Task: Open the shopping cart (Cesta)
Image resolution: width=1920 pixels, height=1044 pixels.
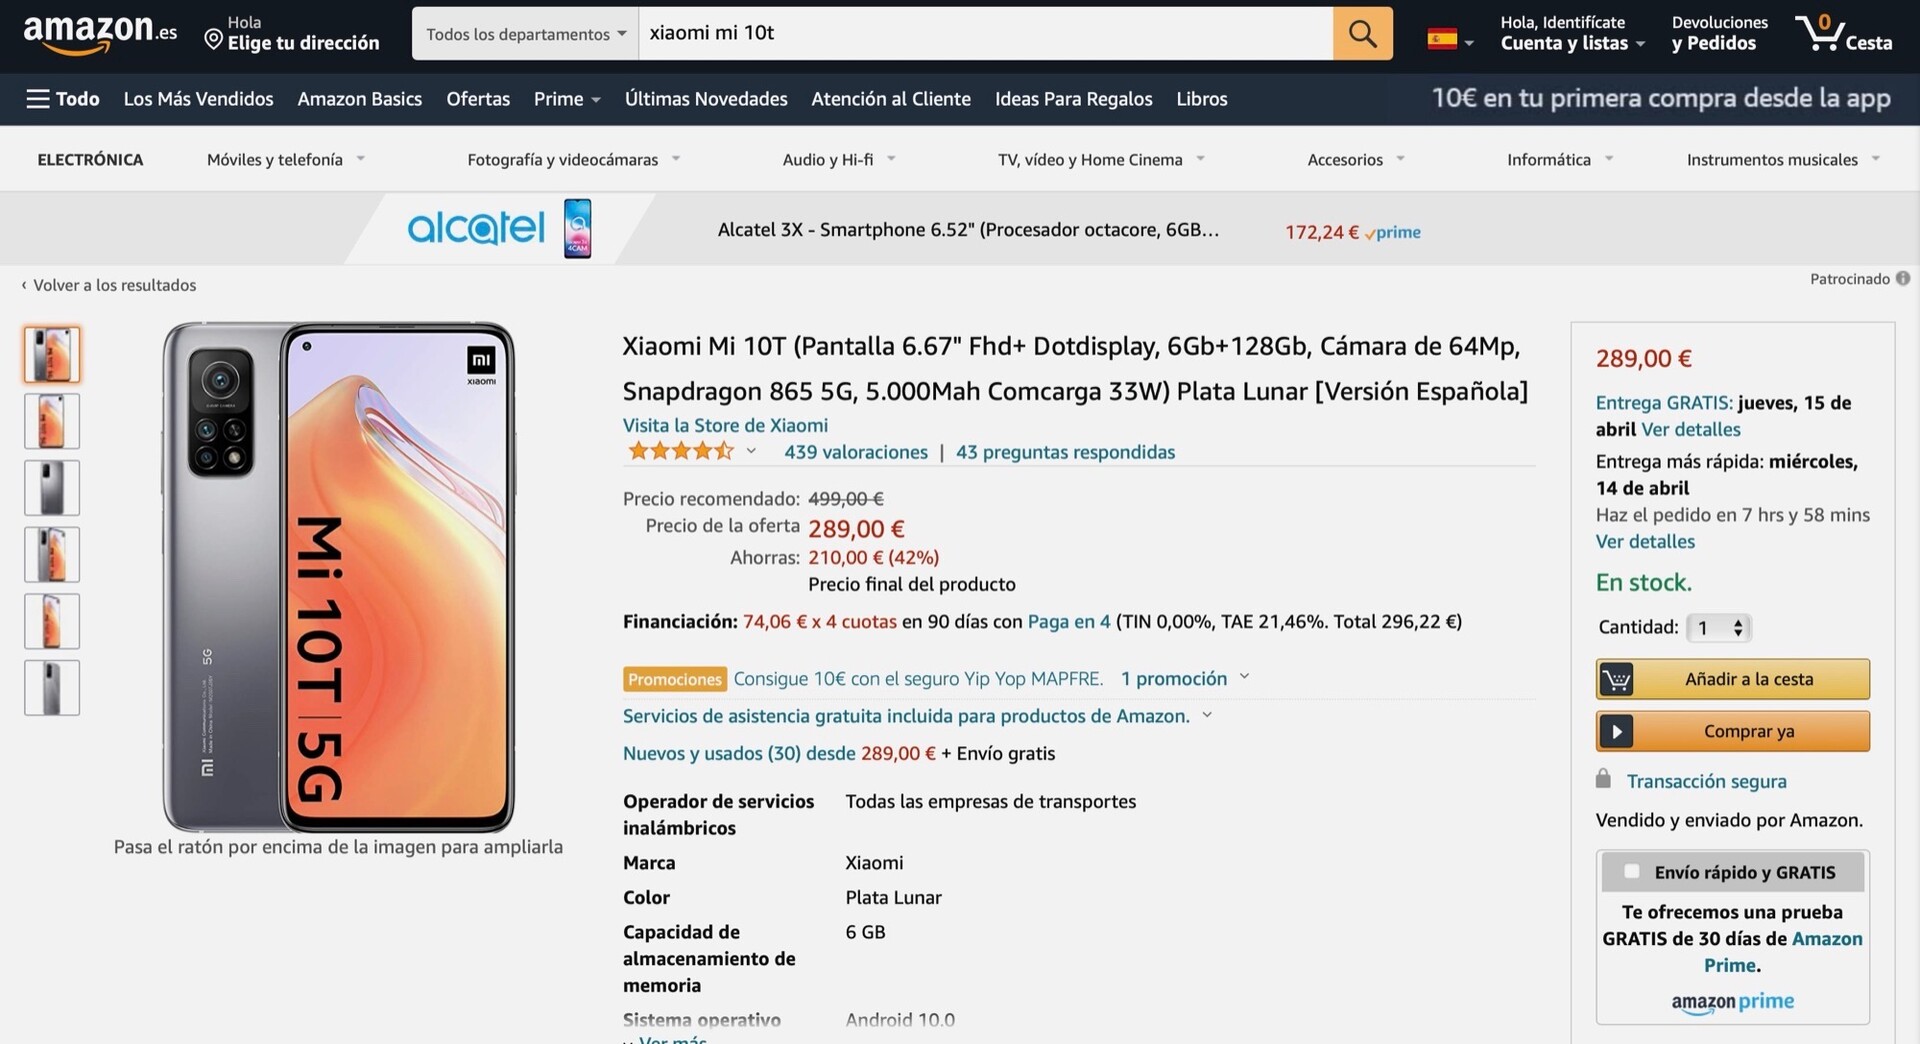Action: pos(1843,34)
